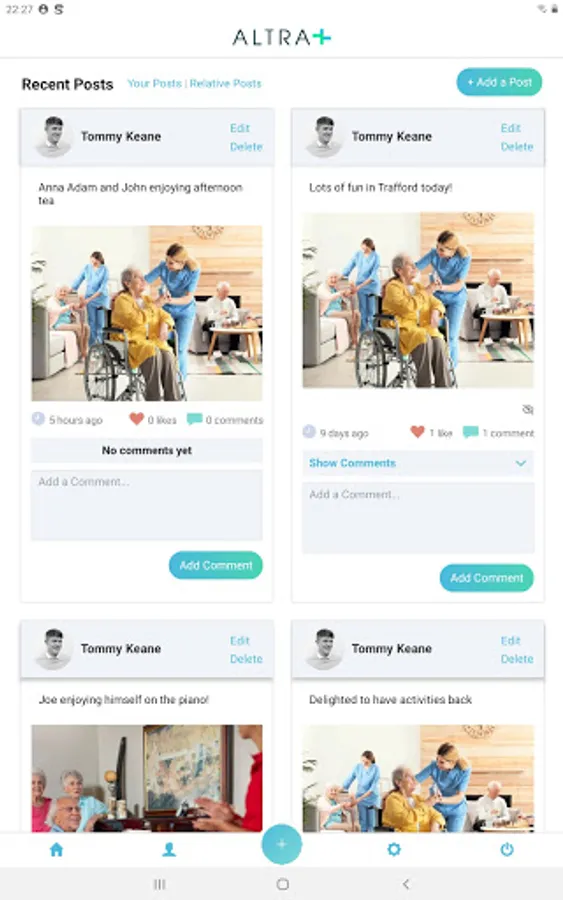This screenshot has width=563, height=900.
Task: Open the home tab icon in bottom bar
Action: (56, 849)
